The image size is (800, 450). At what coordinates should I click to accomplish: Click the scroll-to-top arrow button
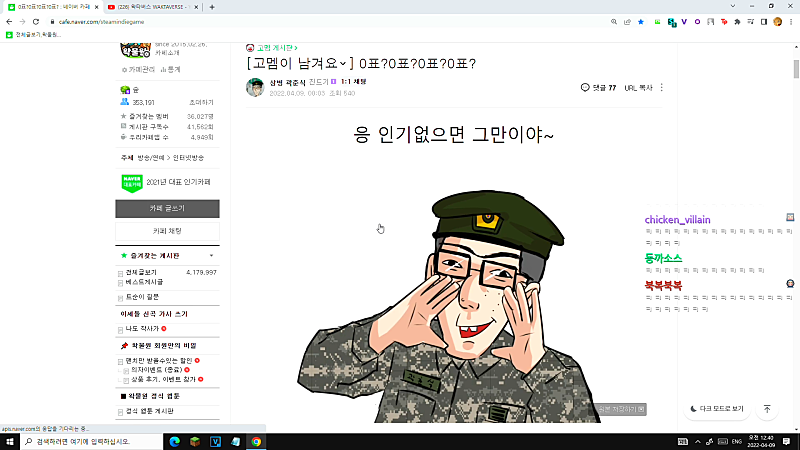(x=767, y=409)
